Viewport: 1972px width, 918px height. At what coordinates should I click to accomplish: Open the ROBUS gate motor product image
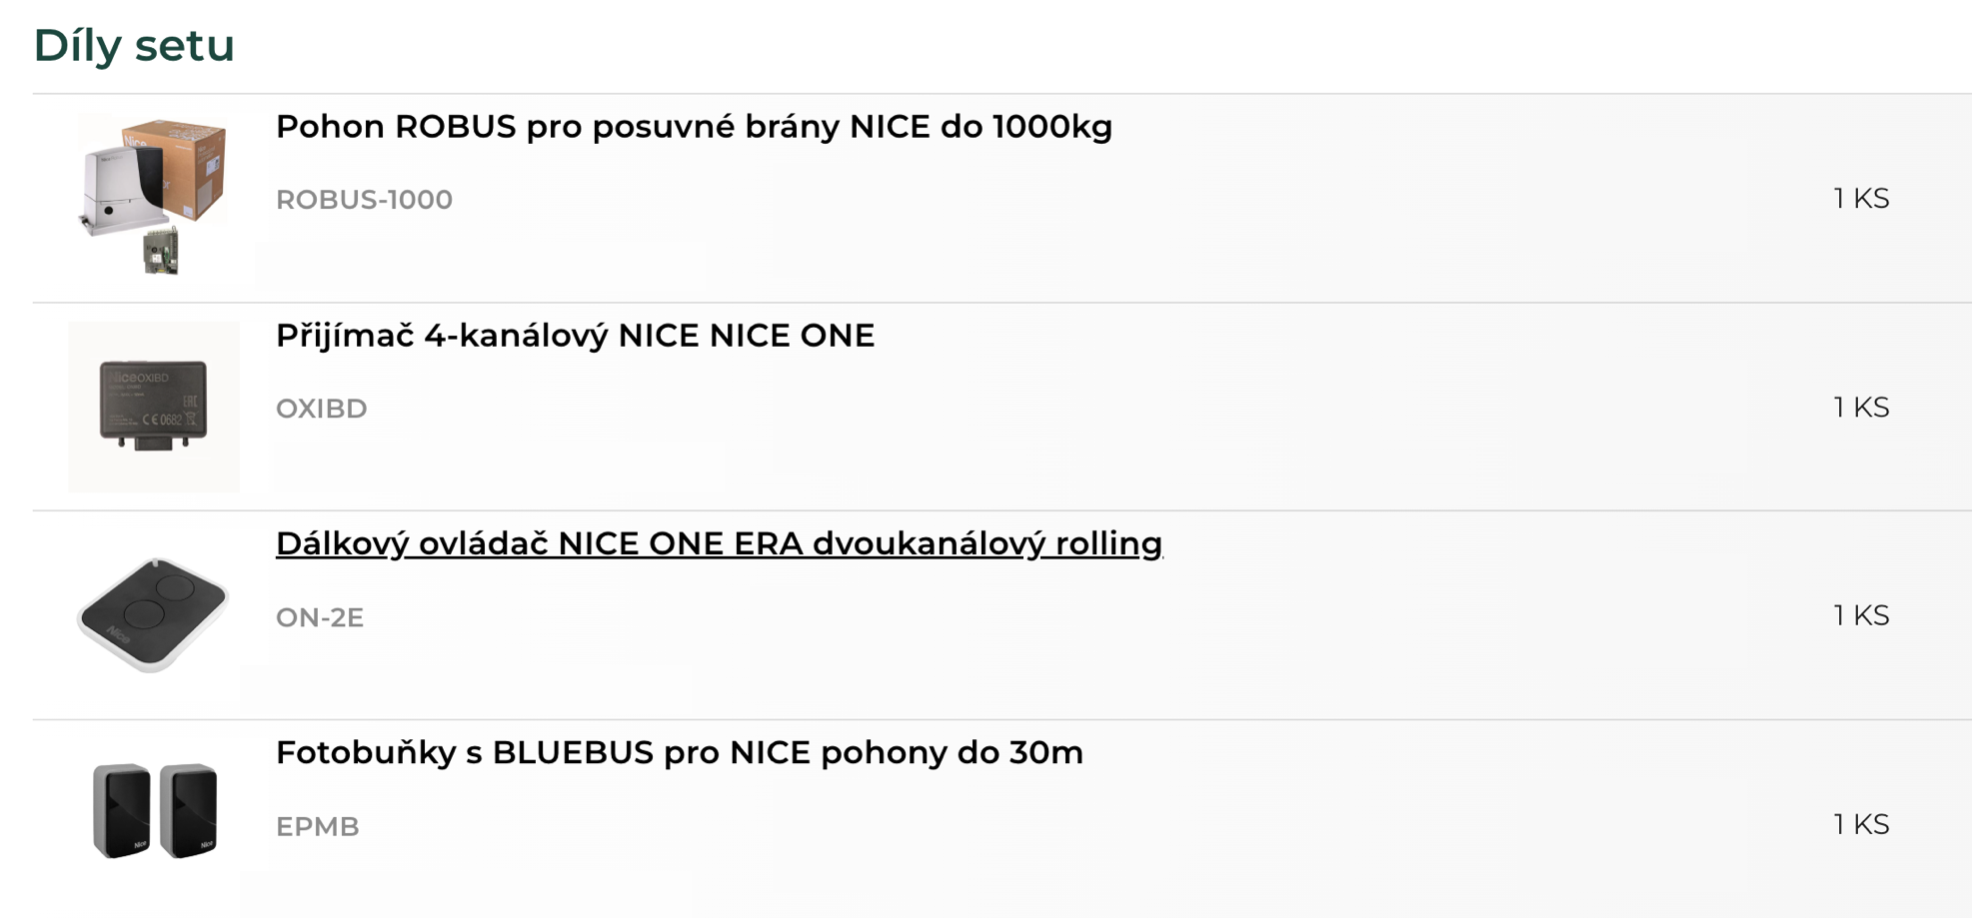coord(154,198)
